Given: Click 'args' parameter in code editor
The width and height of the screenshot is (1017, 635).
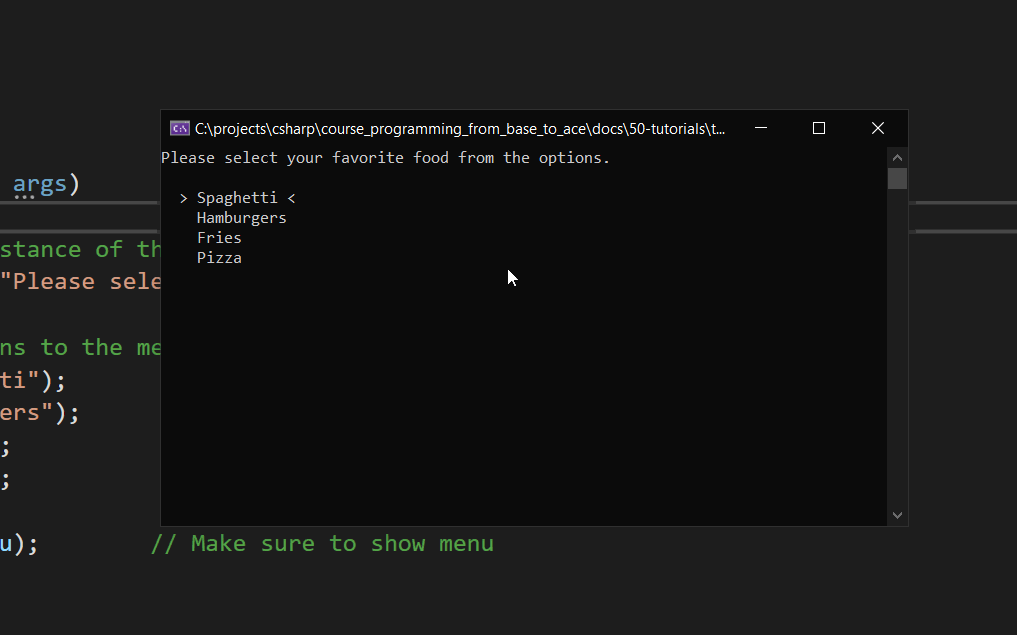Looking at the screenshot, I should 40,184.
